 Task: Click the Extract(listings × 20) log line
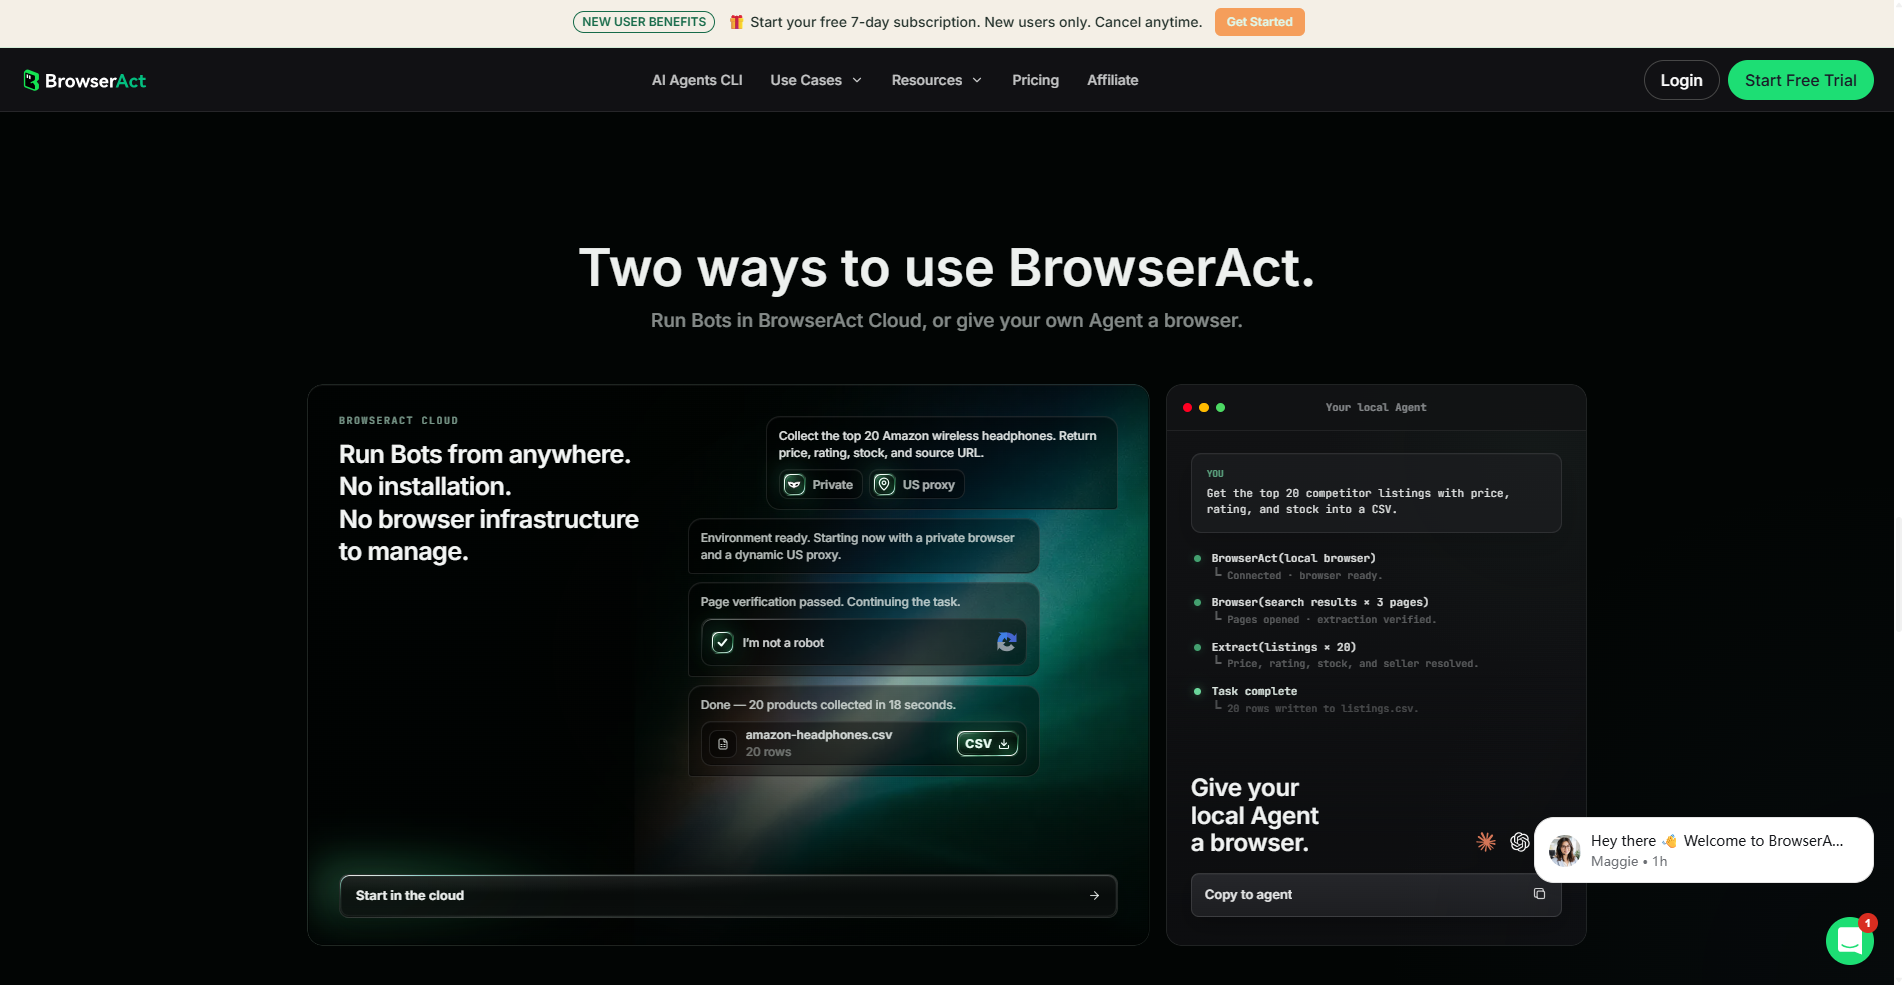1283,647
